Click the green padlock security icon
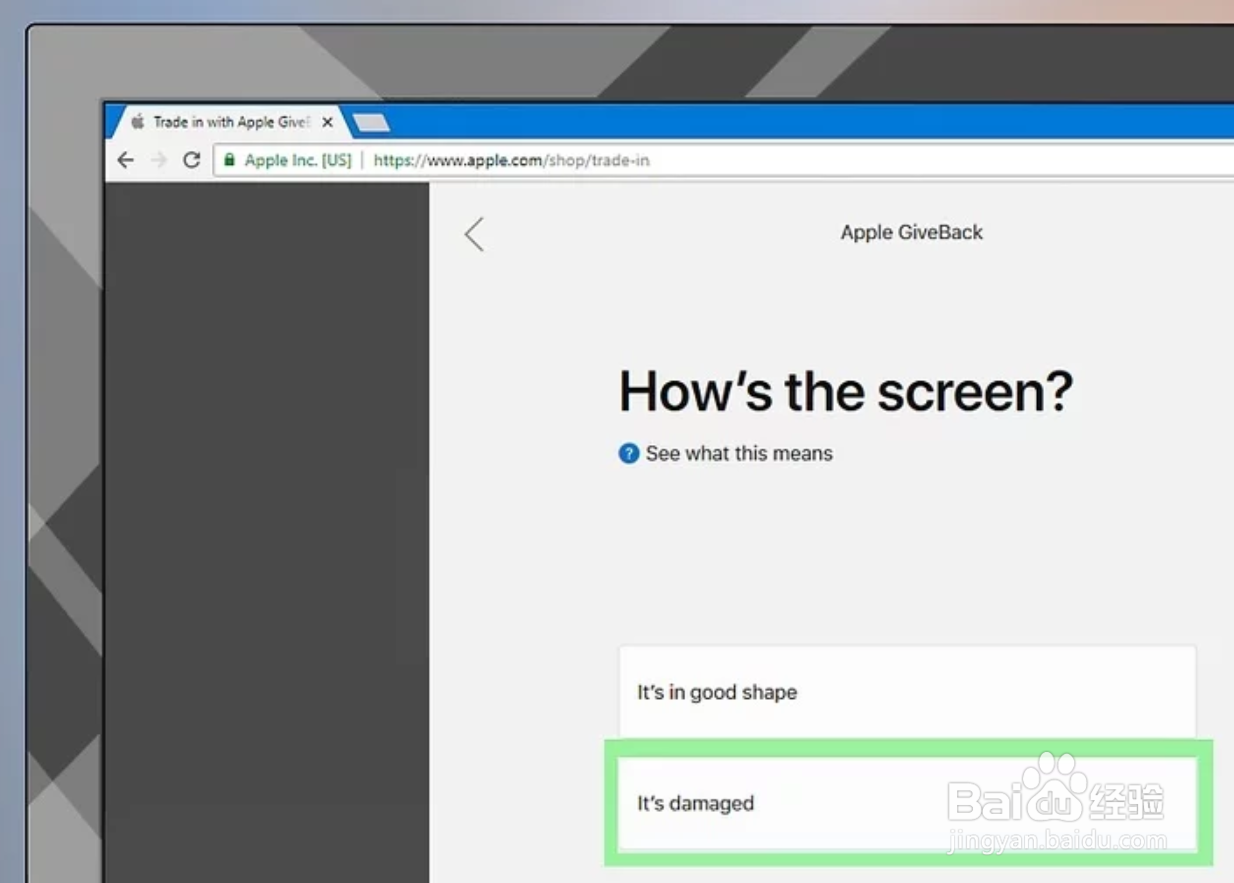The image size is (1234, 883). point(229,160)
